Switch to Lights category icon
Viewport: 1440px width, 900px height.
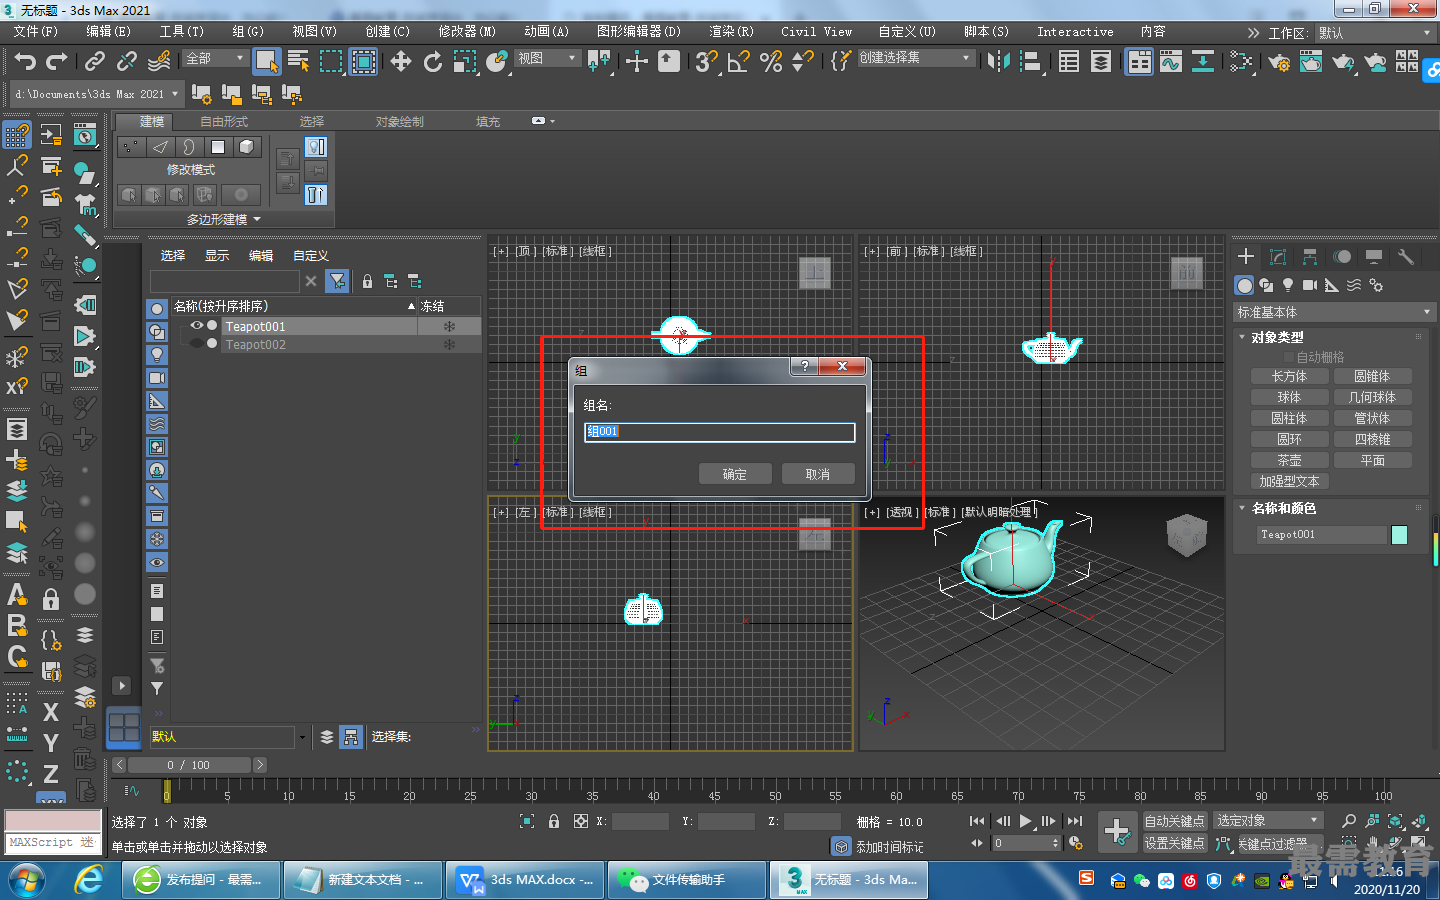(1288, 285)
